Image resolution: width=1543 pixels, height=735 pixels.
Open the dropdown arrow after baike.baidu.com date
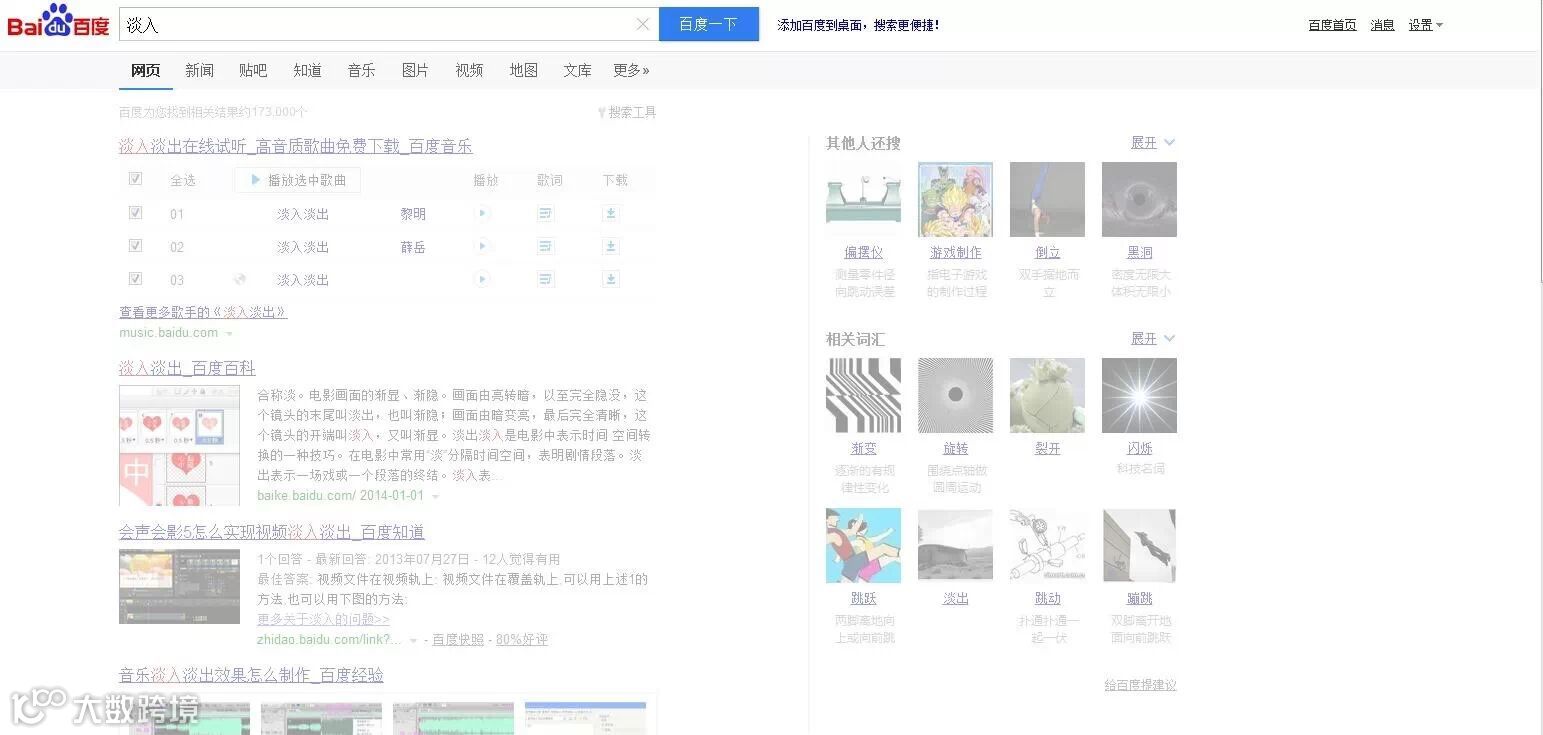pos(435,497)
